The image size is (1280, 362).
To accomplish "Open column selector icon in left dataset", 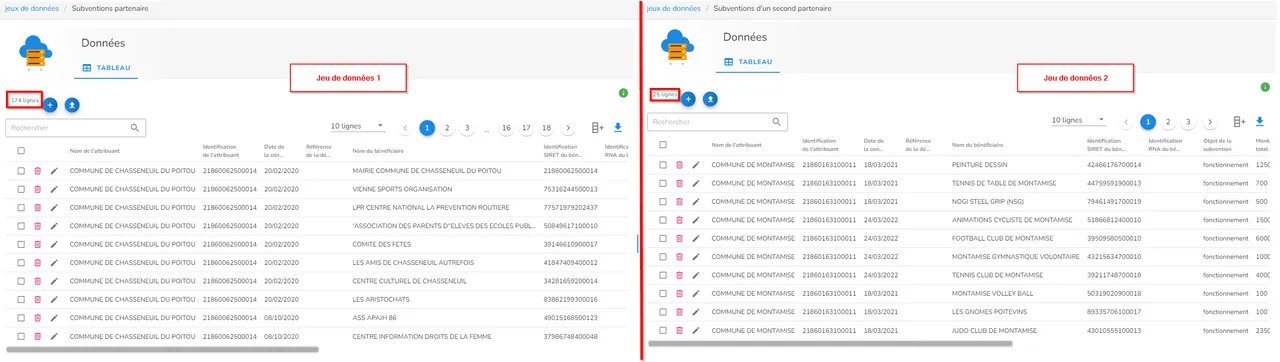I will pyautogui.click(x=597, y=128).
